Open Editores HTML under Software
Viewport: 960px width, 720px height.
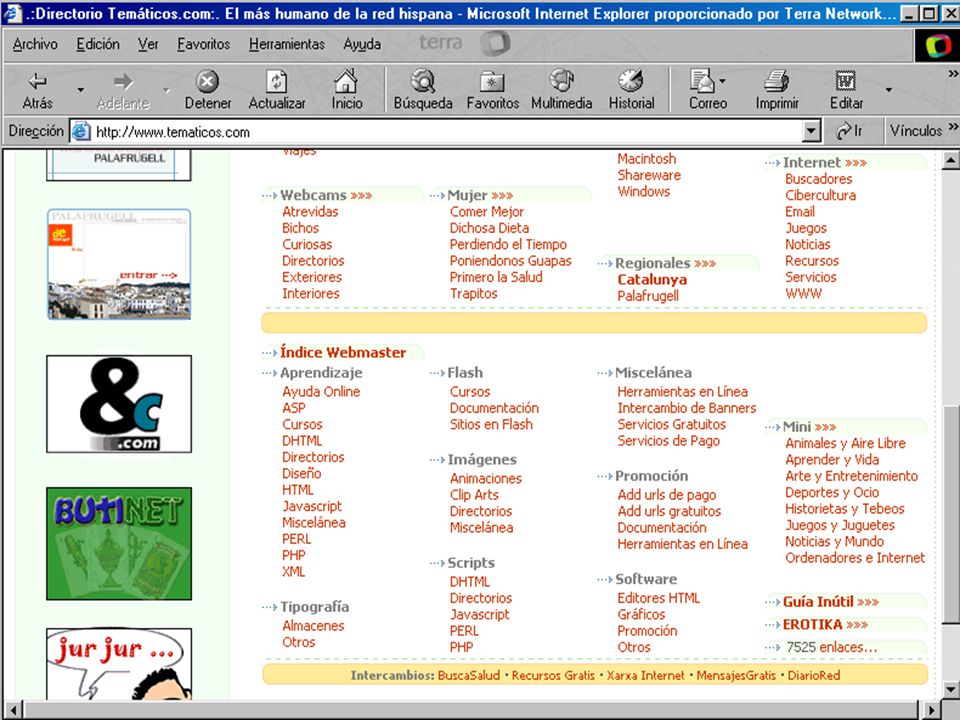click(658, 598)
